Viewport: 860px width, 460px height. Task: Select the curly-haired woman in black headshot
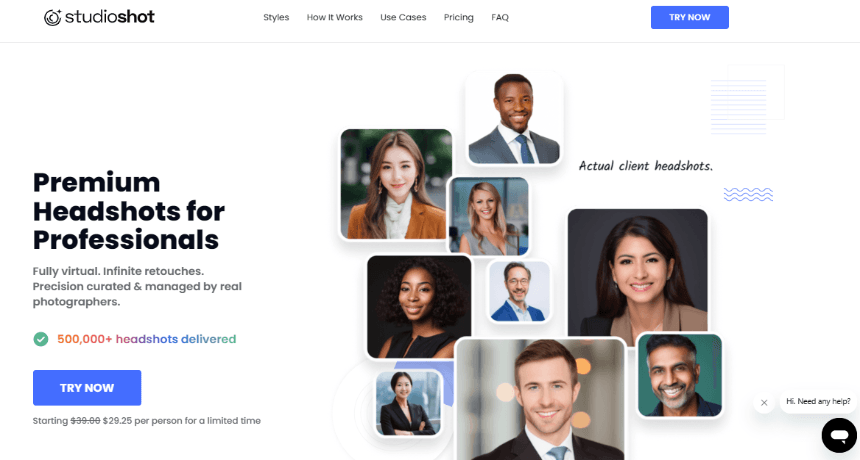tap(419, 306)
